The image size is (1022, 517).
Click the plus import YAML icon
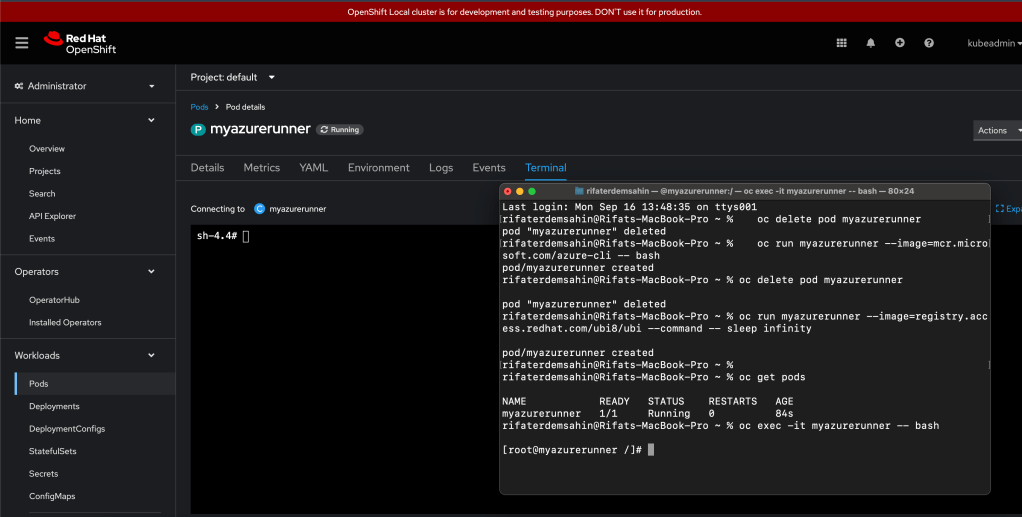click(899, 43)
